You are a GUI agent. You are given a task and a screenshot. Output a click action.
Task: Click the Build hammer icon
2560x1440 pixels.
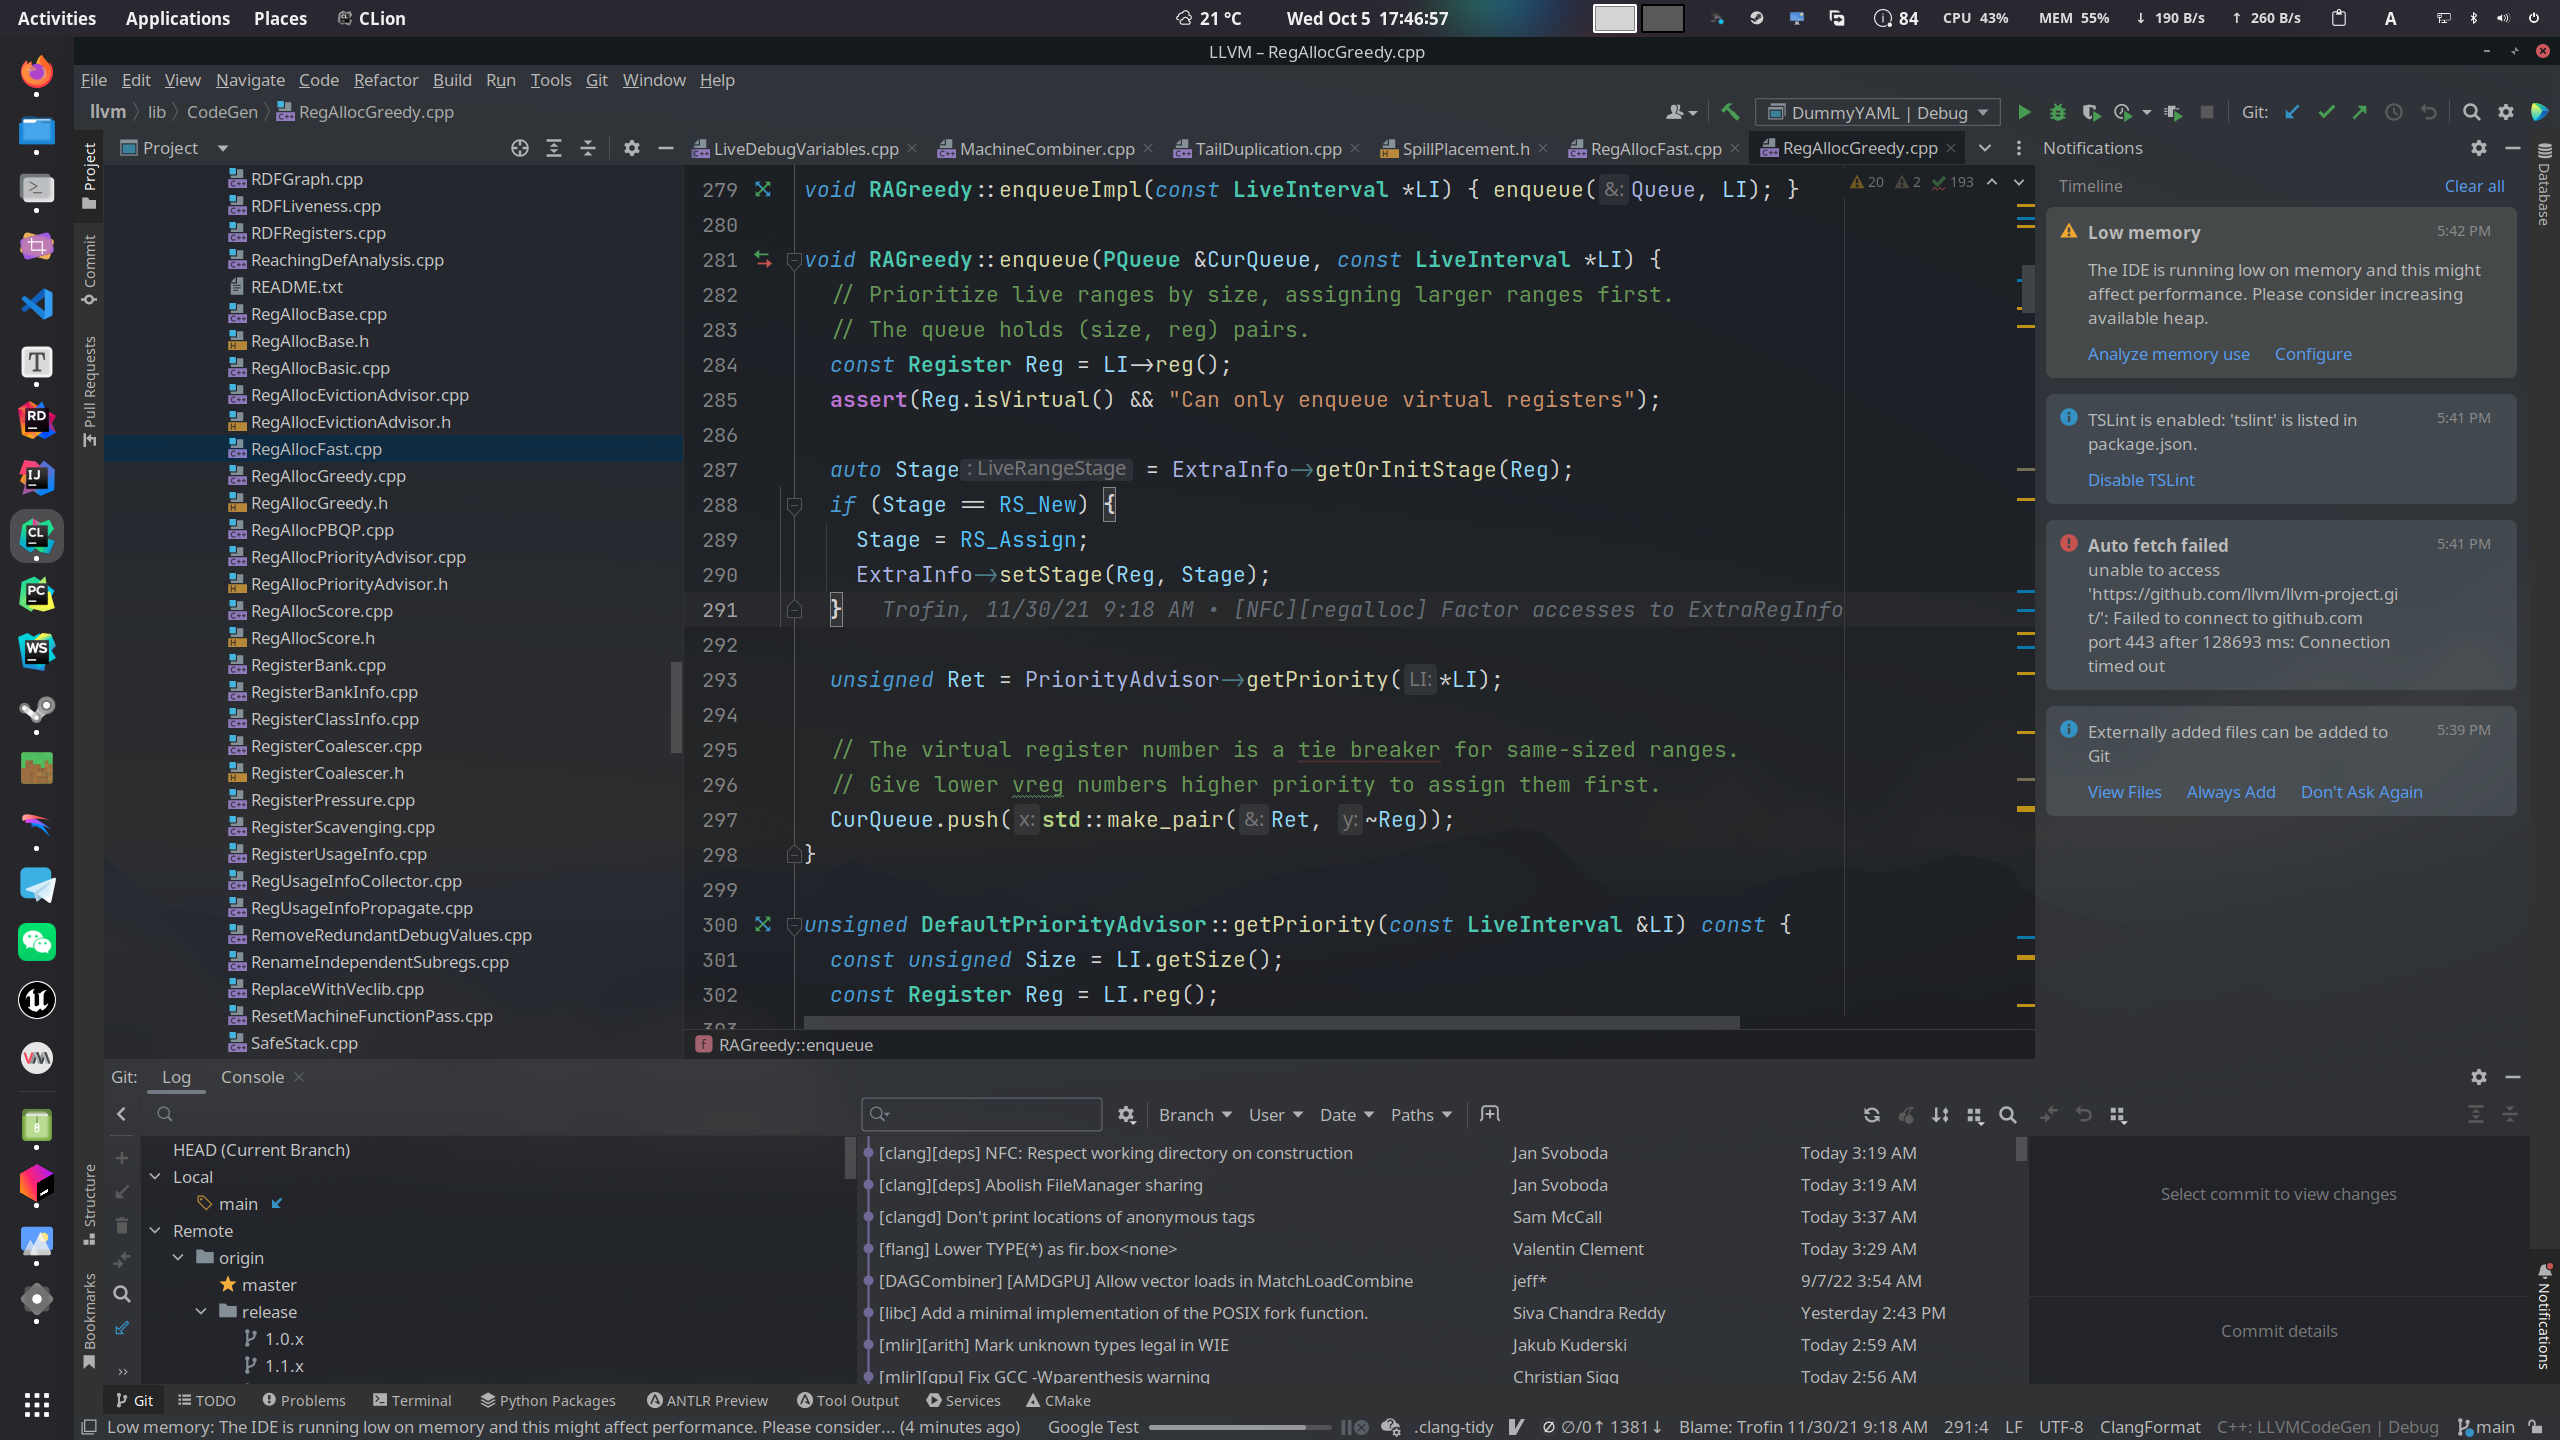coord(1730,112)
